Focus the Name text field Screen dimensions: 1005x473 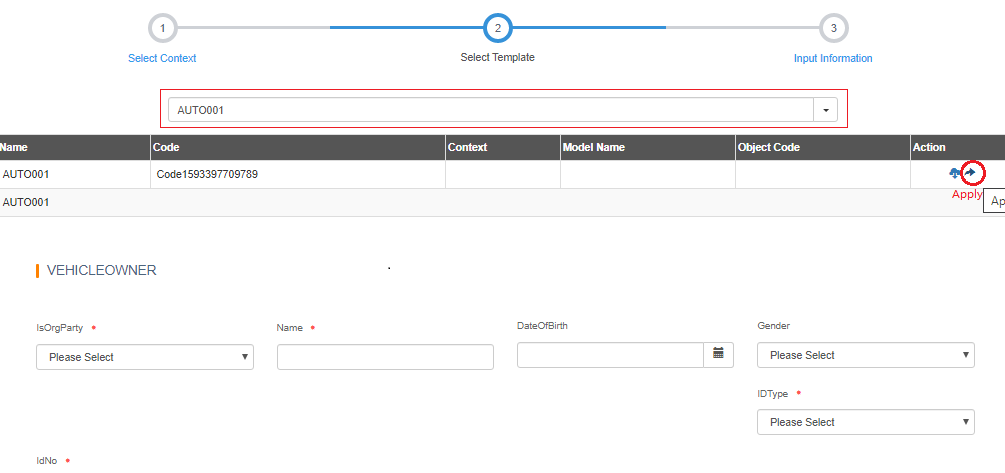click(385, 357)
